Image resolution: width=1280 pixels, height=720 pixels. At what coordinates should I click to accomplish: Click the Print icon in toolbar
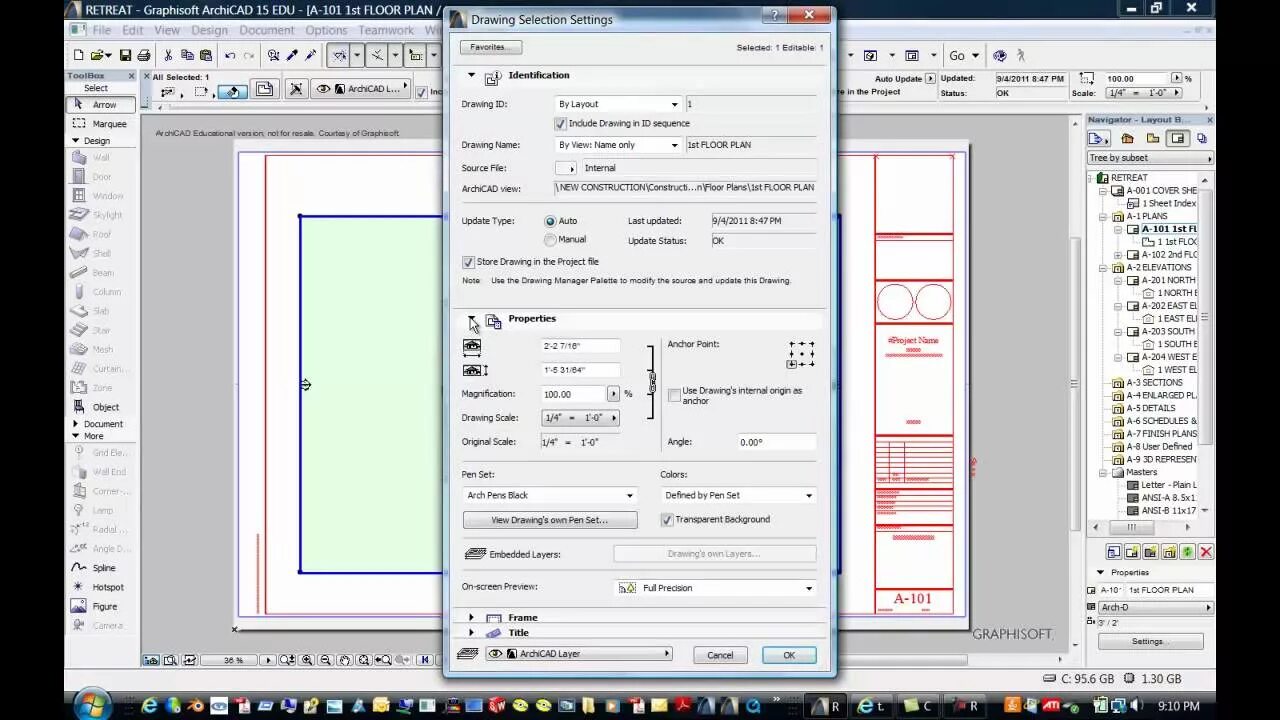click(143, 56)
